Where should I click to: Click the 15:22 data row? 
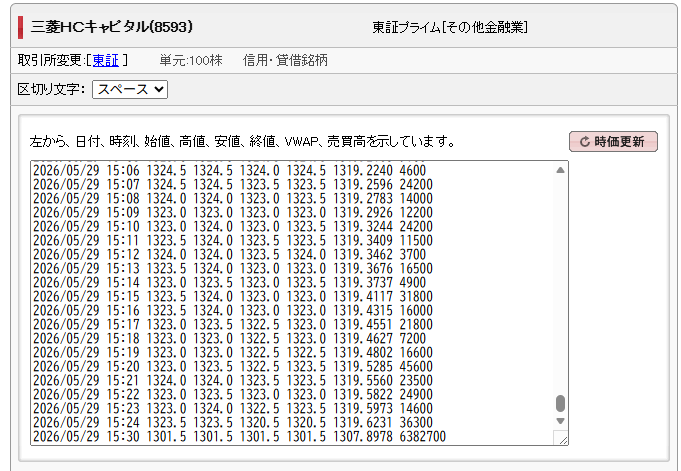(x=233, y=394)
